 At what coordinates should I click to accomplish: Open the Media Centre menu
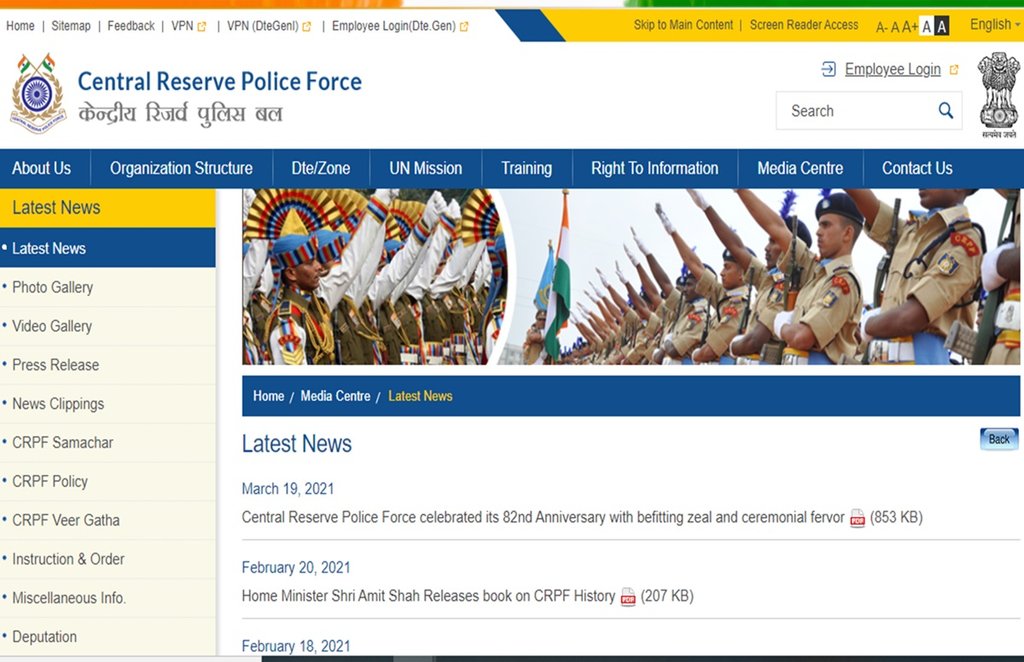pos(800,168)
